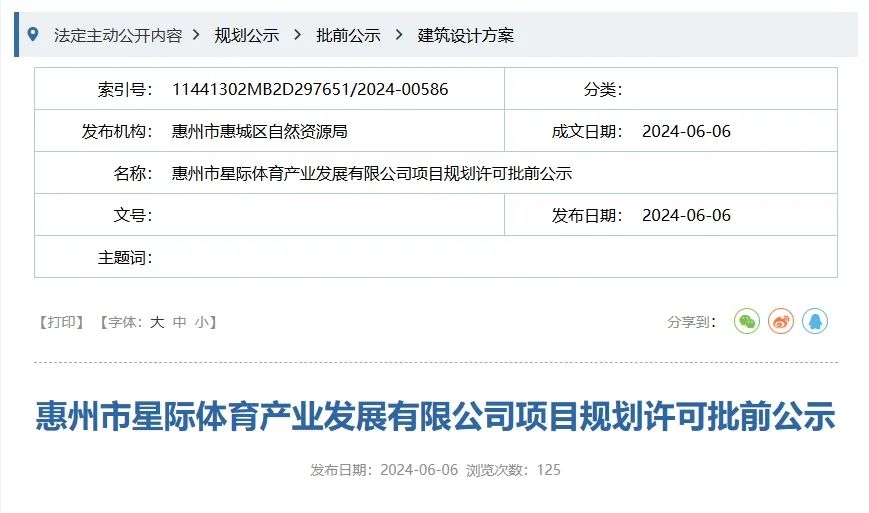Select index number 11441302MB2D297651/2024-00586
Screen dimensions: 869x513
310,89
